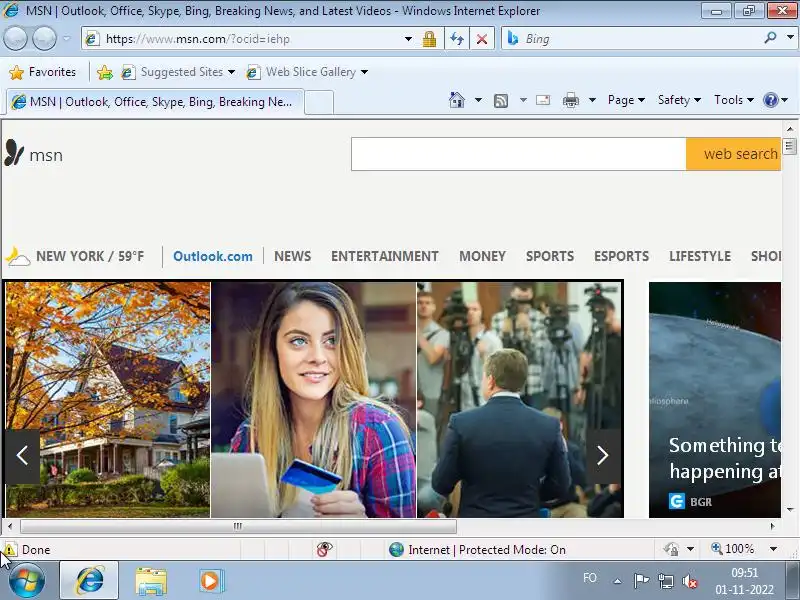Expand the address bar autocomplete dropdown
The height and width of the screenshot is (600, 800).
pyautogui.click(x=408, y=39)
